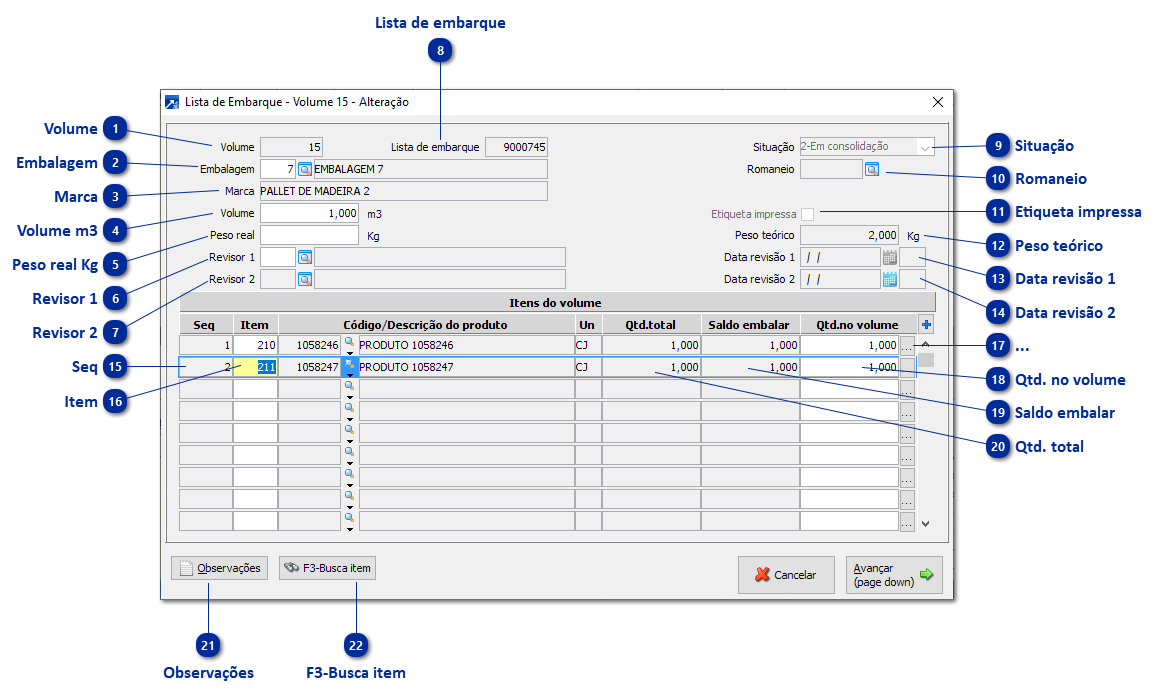The image size is (1158, 699).
Task: Open the Observações button
Action: pyautogui.click(x=219, y=568)
